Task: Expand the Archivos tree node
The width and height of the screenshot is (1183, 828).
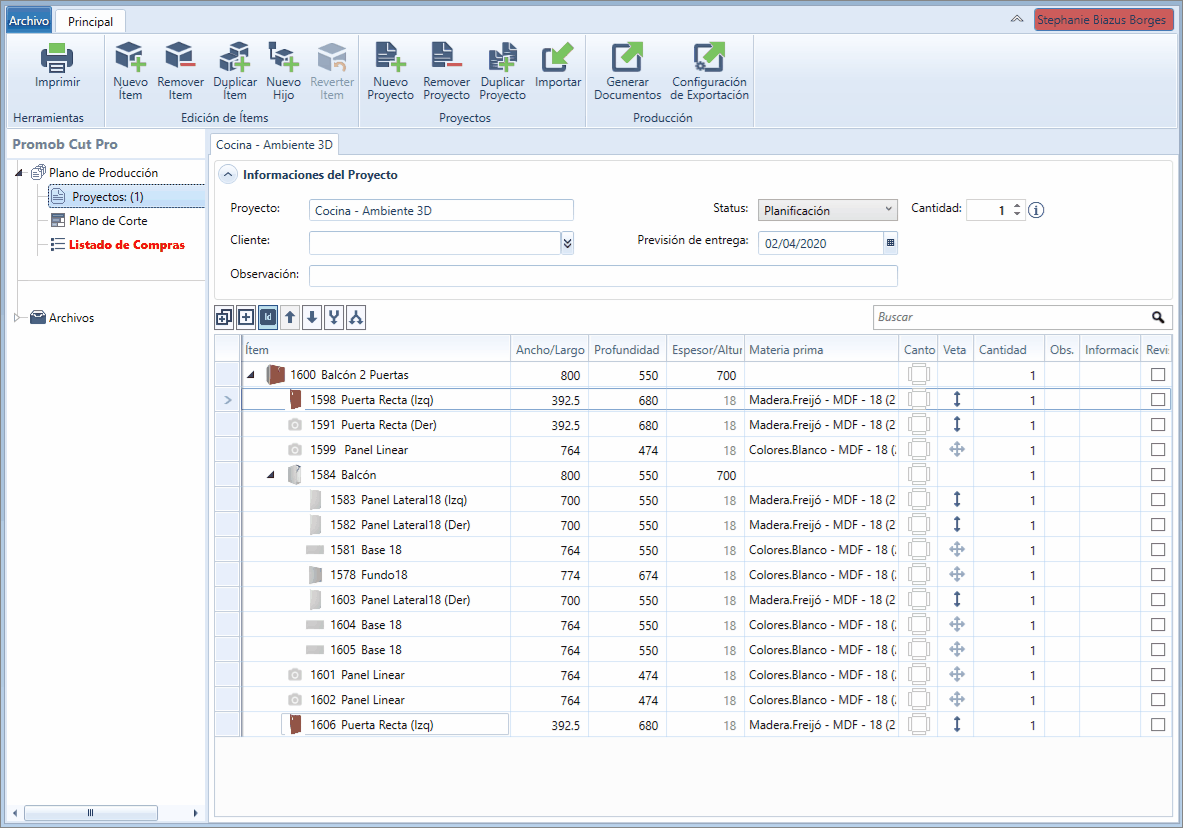Action: 17,318
